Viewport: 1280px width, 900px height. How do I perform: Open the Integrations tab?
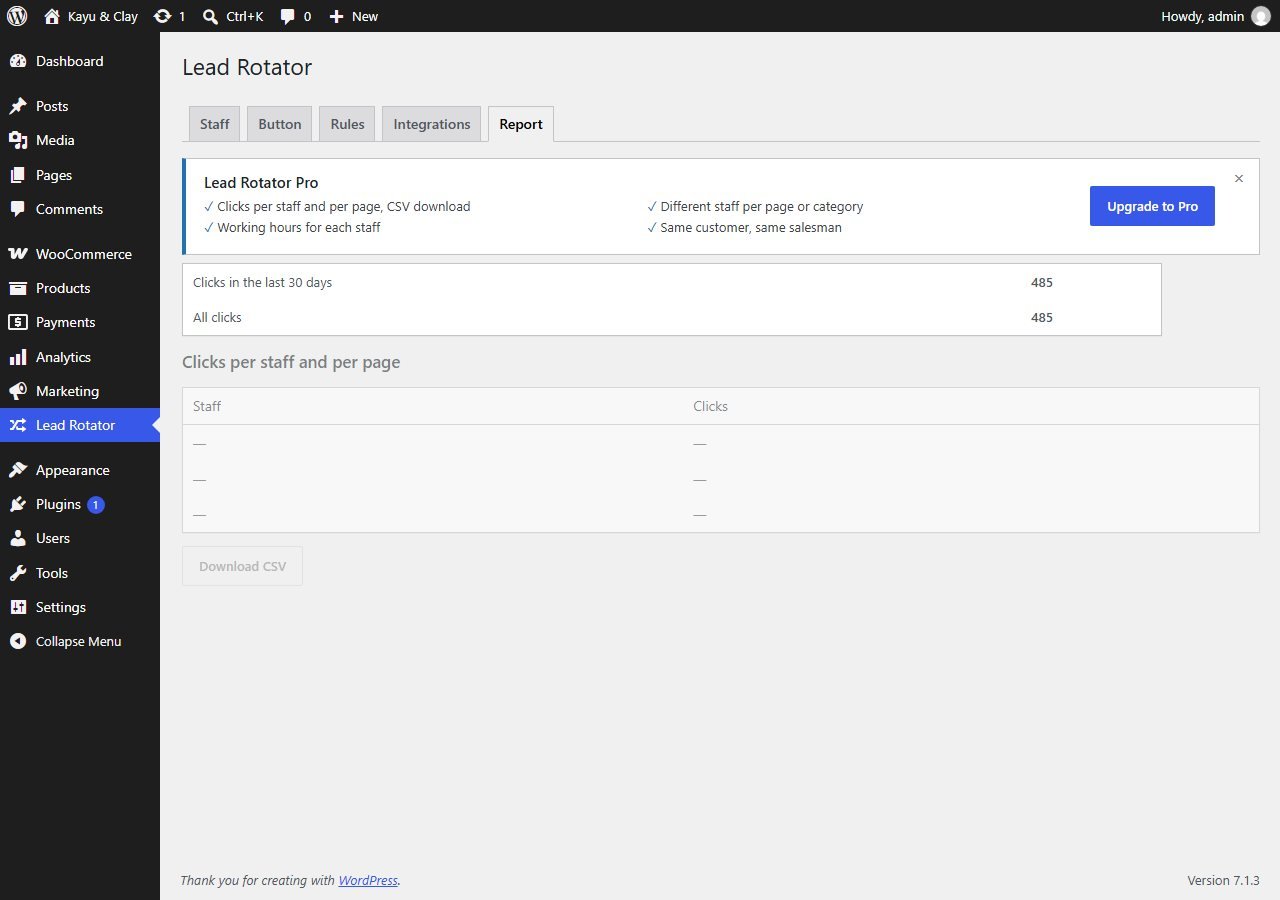432,124
